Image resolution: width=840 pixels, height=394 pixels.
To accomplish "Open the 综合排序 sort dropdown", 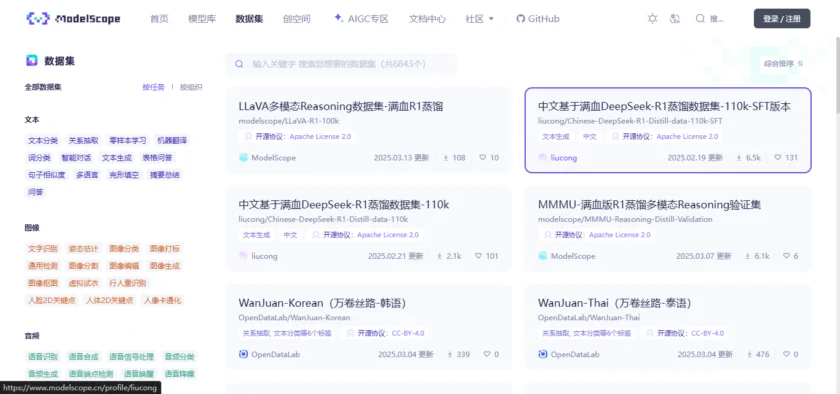I will 783,64.
